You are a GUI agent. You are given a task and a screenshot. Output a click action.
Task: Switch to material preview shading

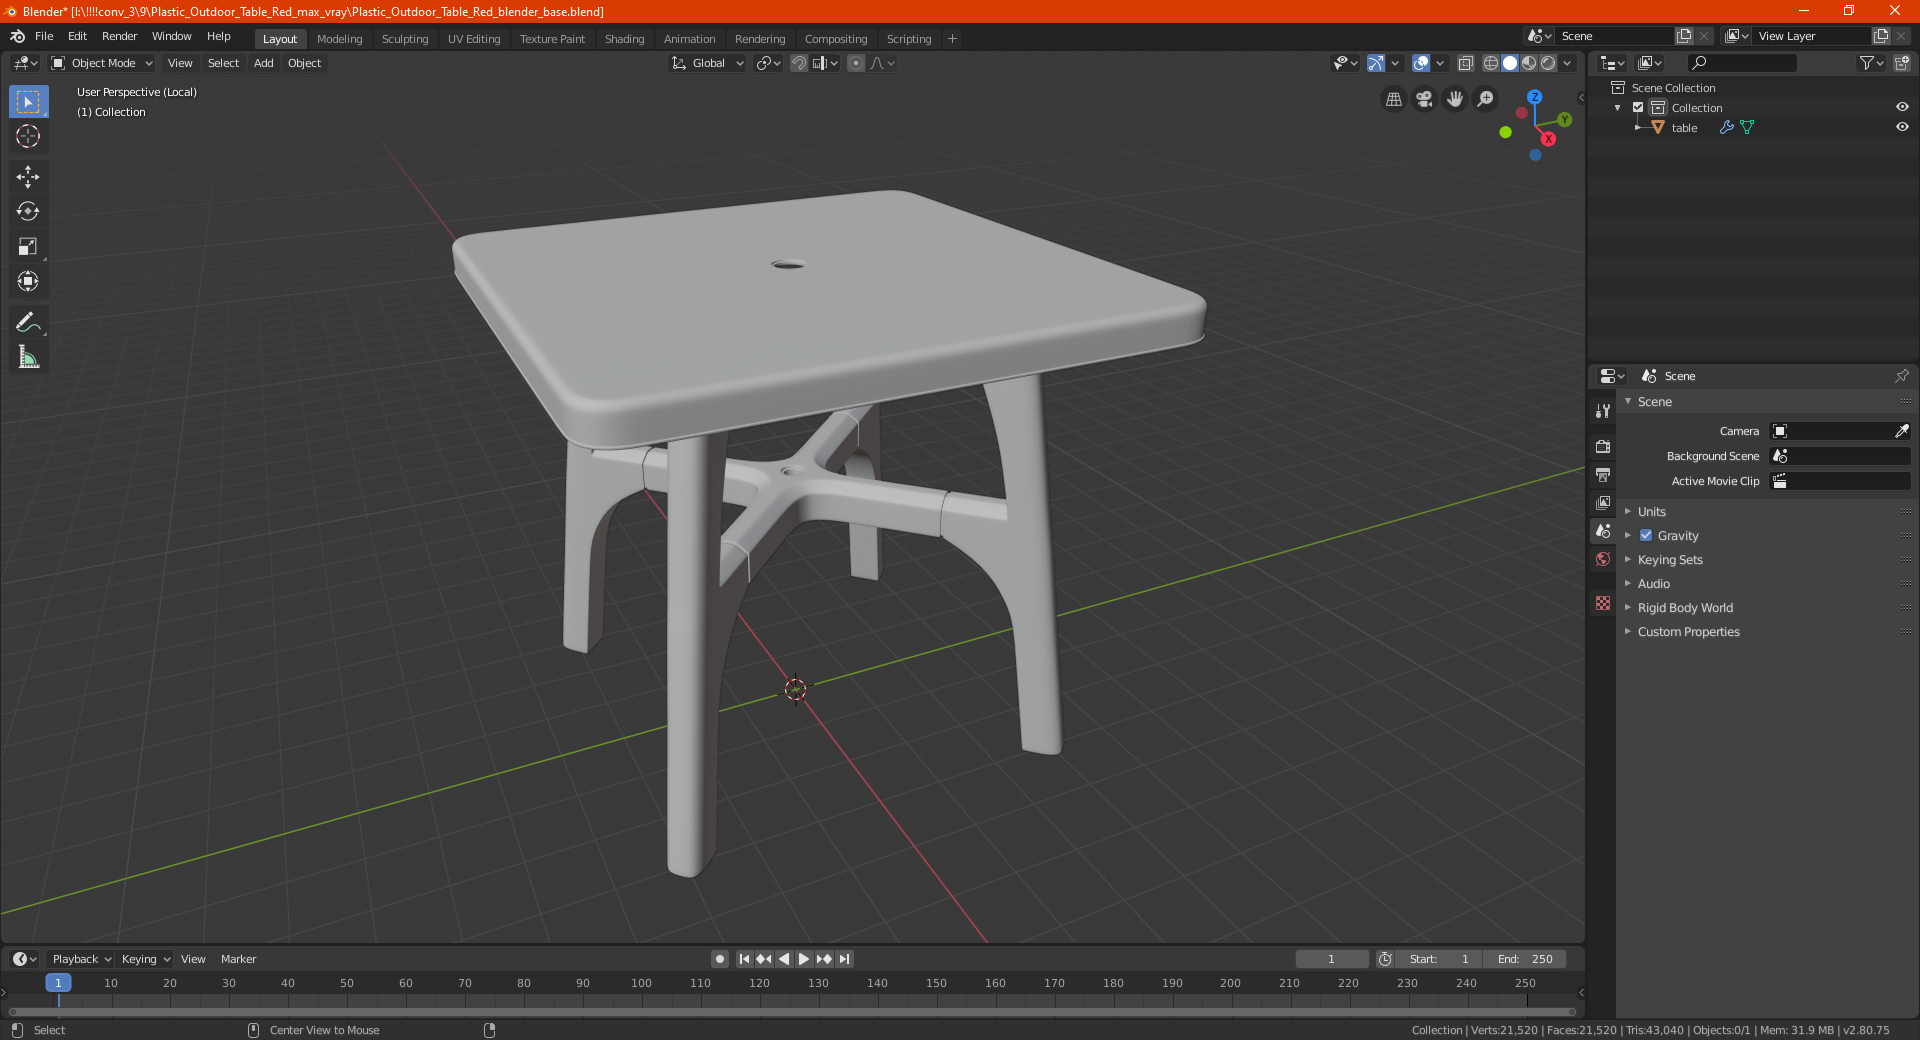[x=1529, y=63]
